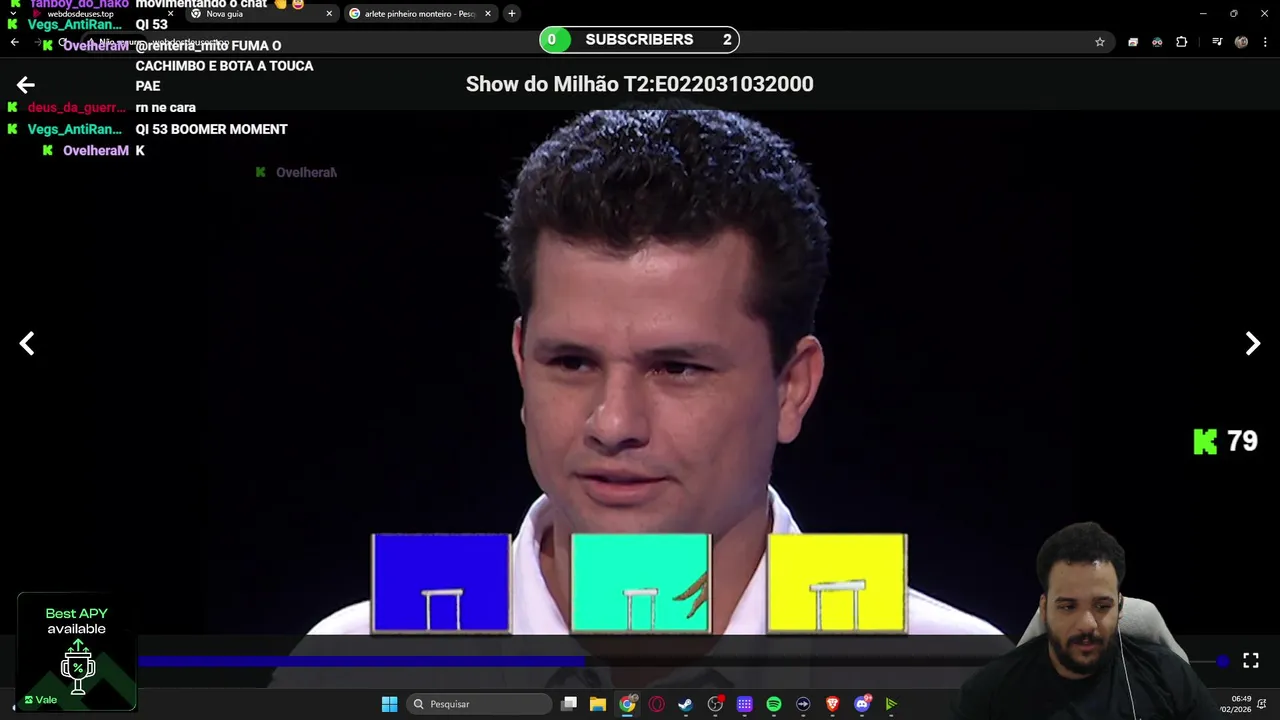Open the media controls music-note icon

point(1217,42)
